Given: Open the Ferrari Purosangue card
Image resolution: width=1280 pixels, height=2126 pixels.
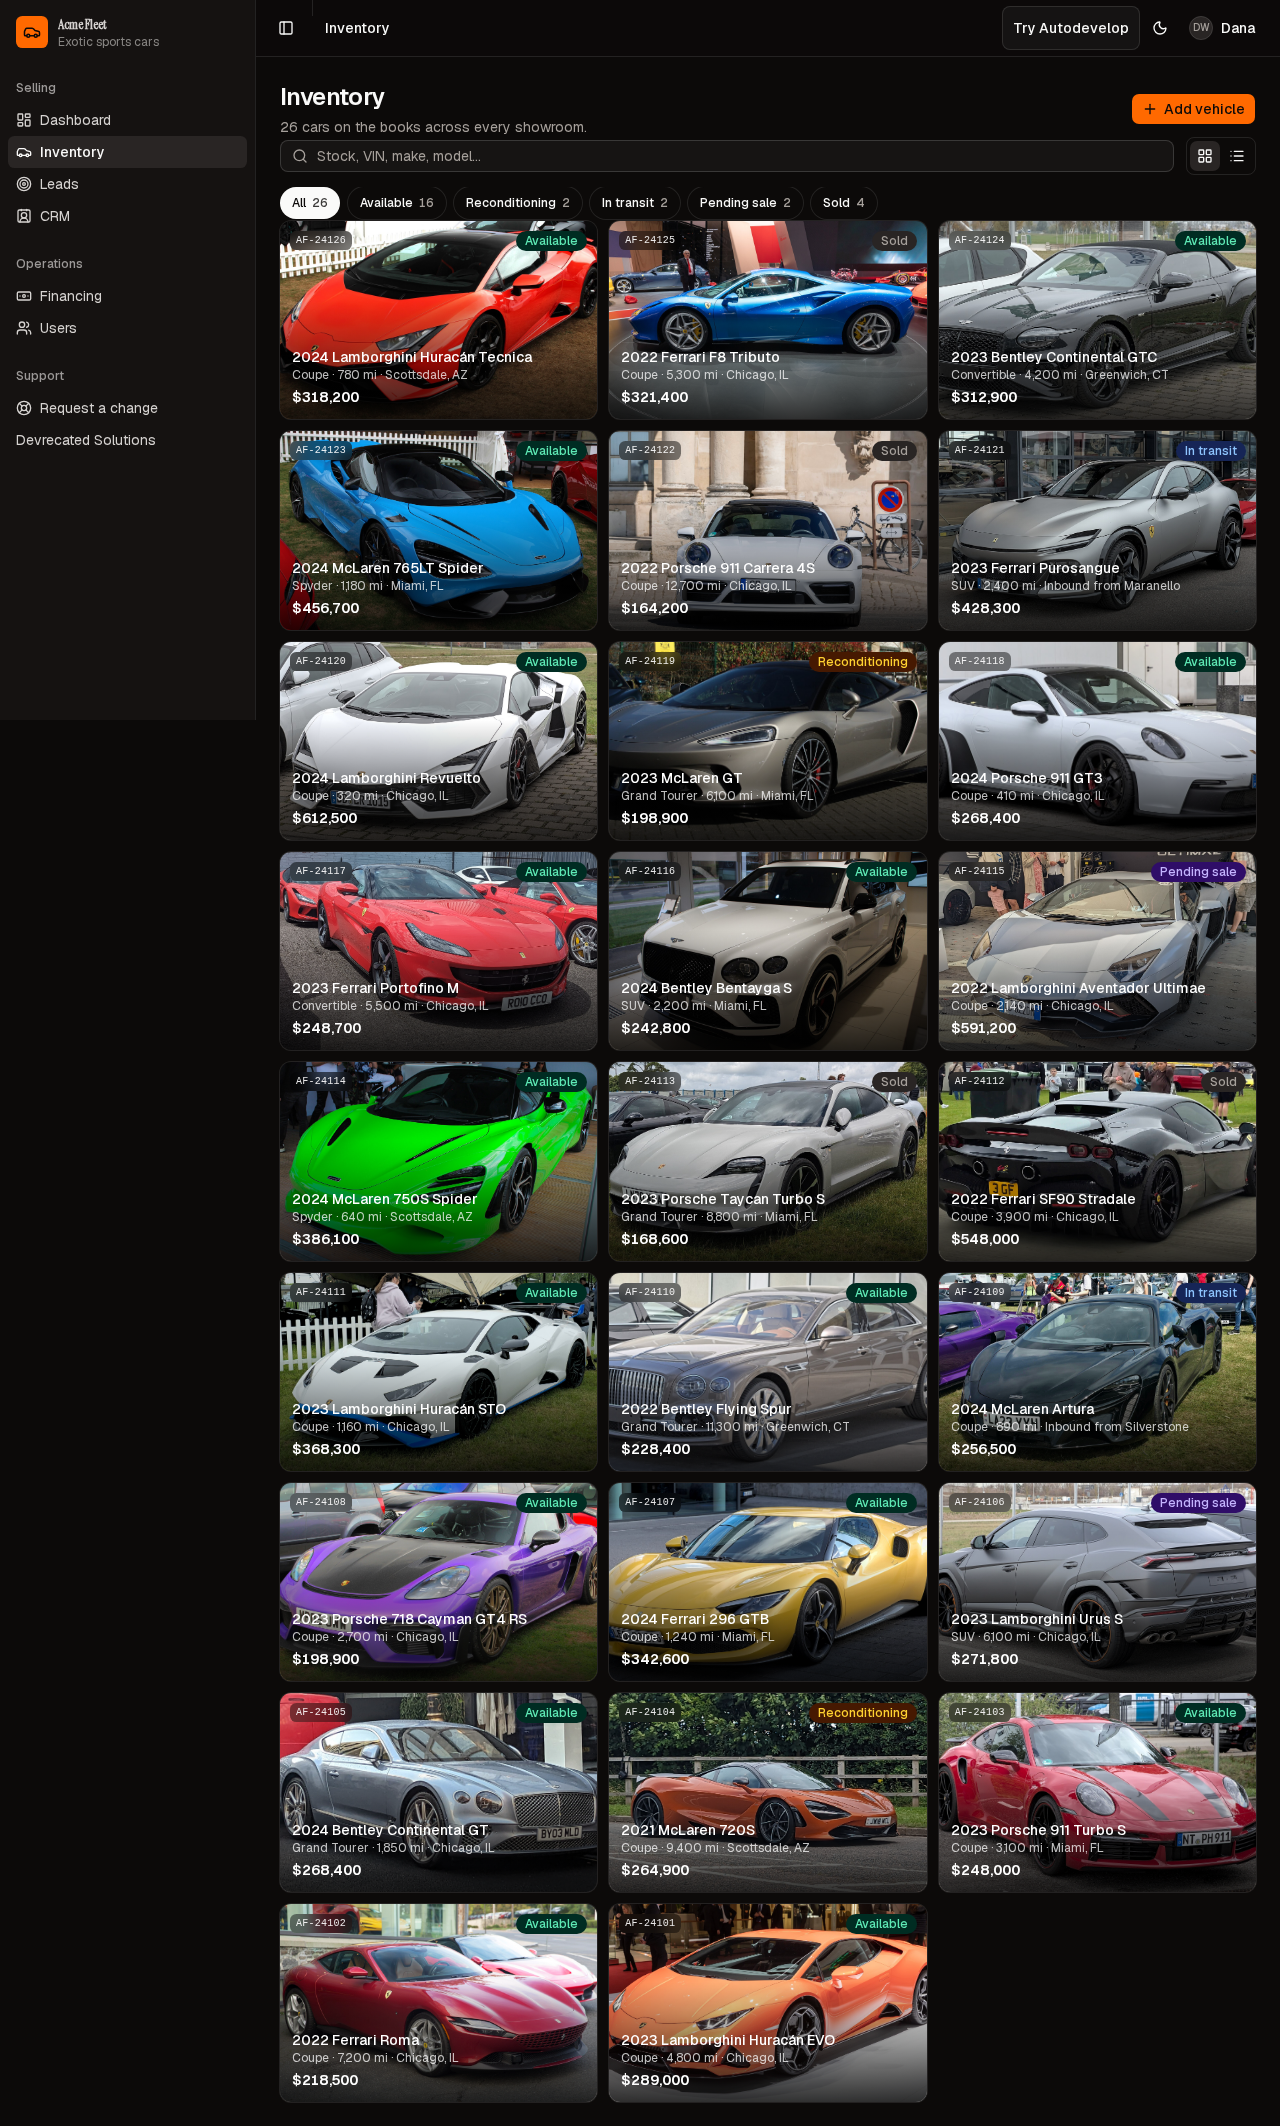Looking at the screenshot, I should (x=1097, y=531).
